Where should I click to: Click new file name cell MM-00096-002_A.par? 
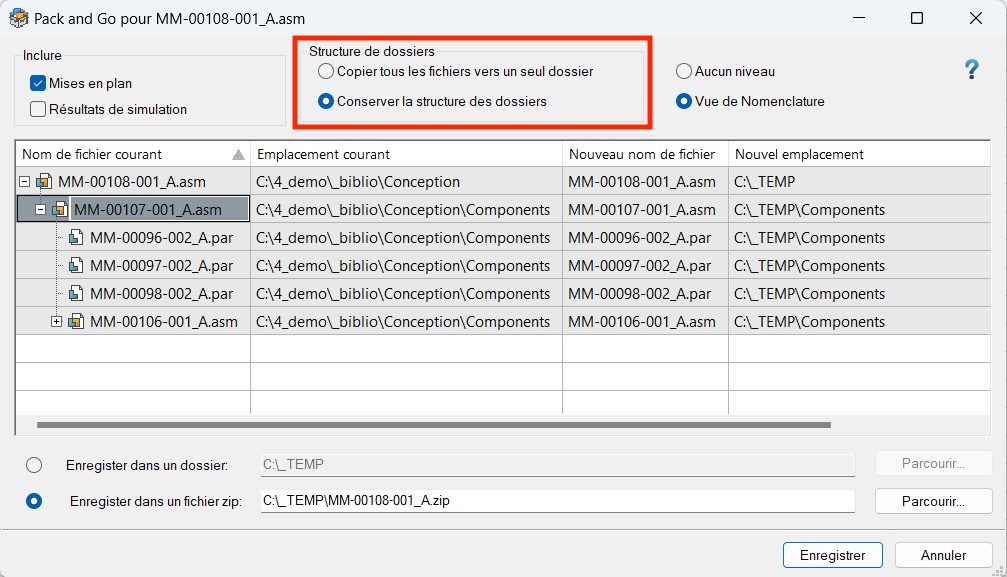coord(645,238)
